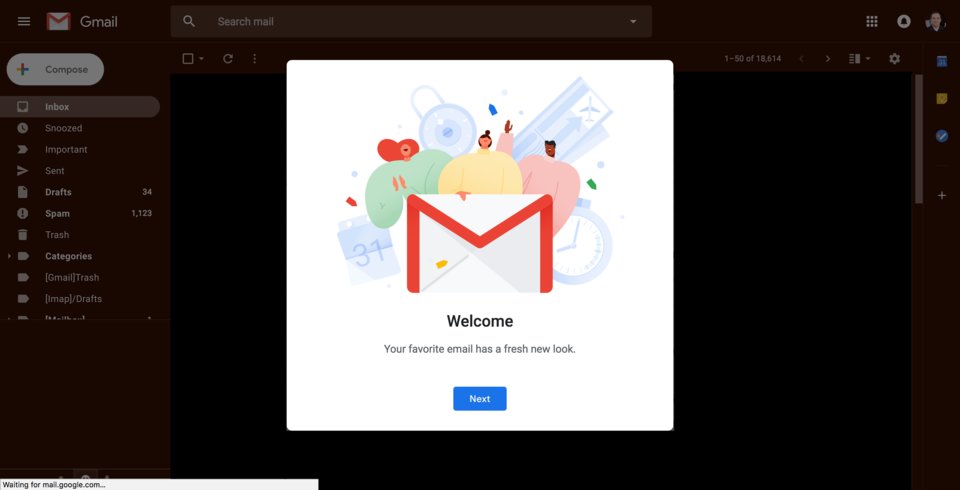Open the split pane mode dropdown
Screen dimensions: 960x490
tap(860, 59)
